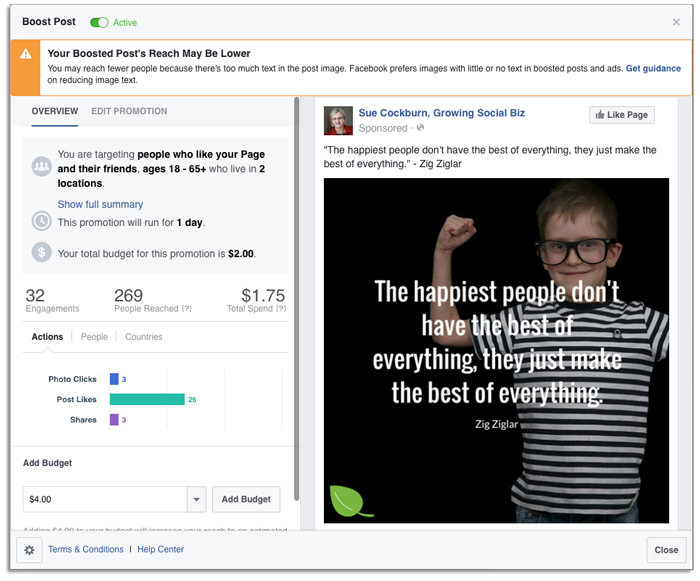The width and height of the screenshot is (700, 581).
Task: Click the left panel scrollbar
Action: coord(296,299)
